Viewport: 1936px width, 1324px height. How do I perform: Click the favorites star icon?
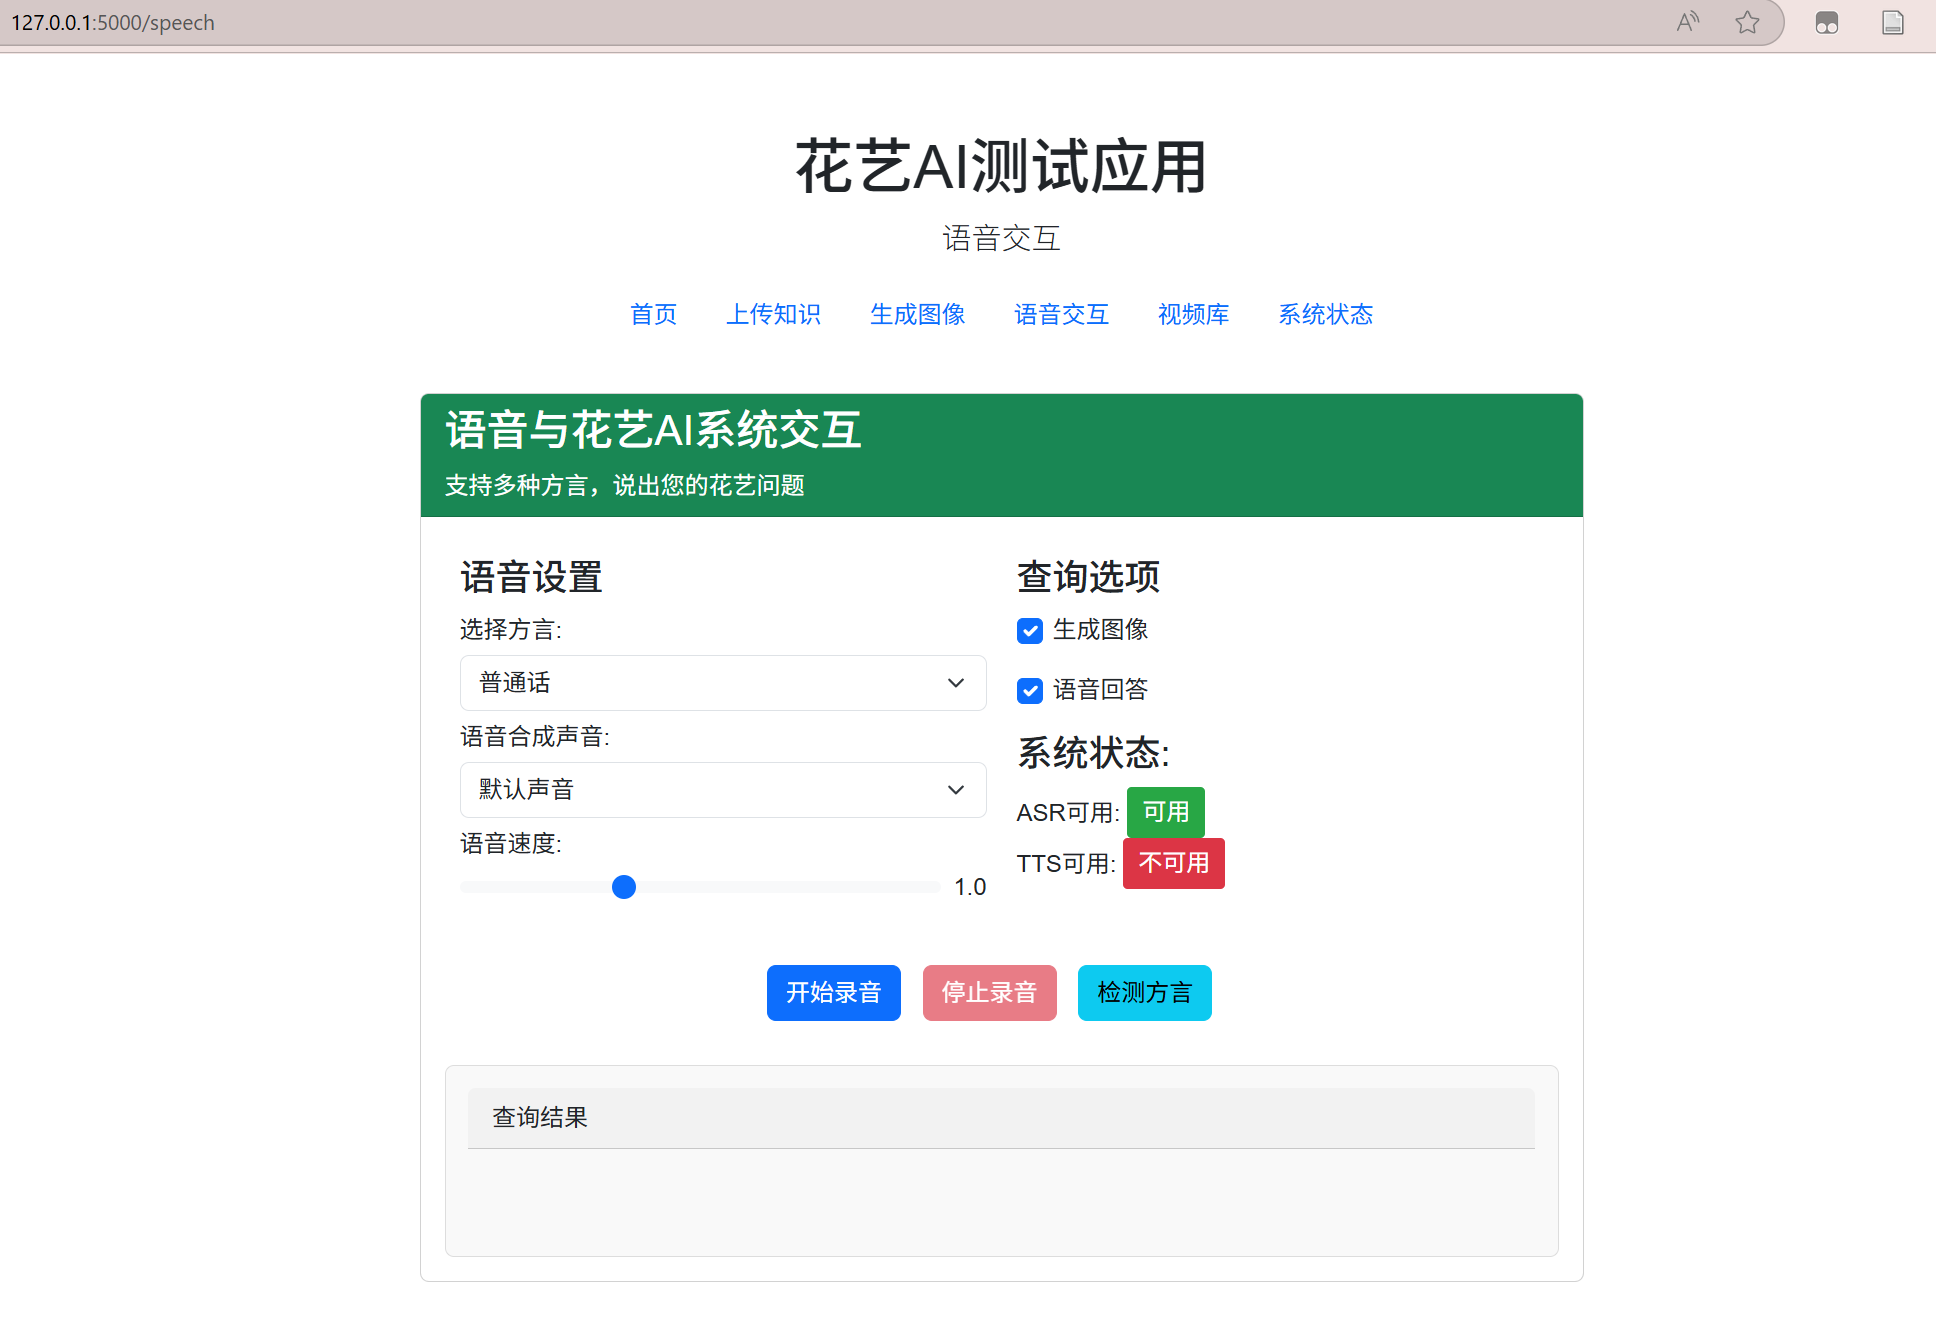1747,22
